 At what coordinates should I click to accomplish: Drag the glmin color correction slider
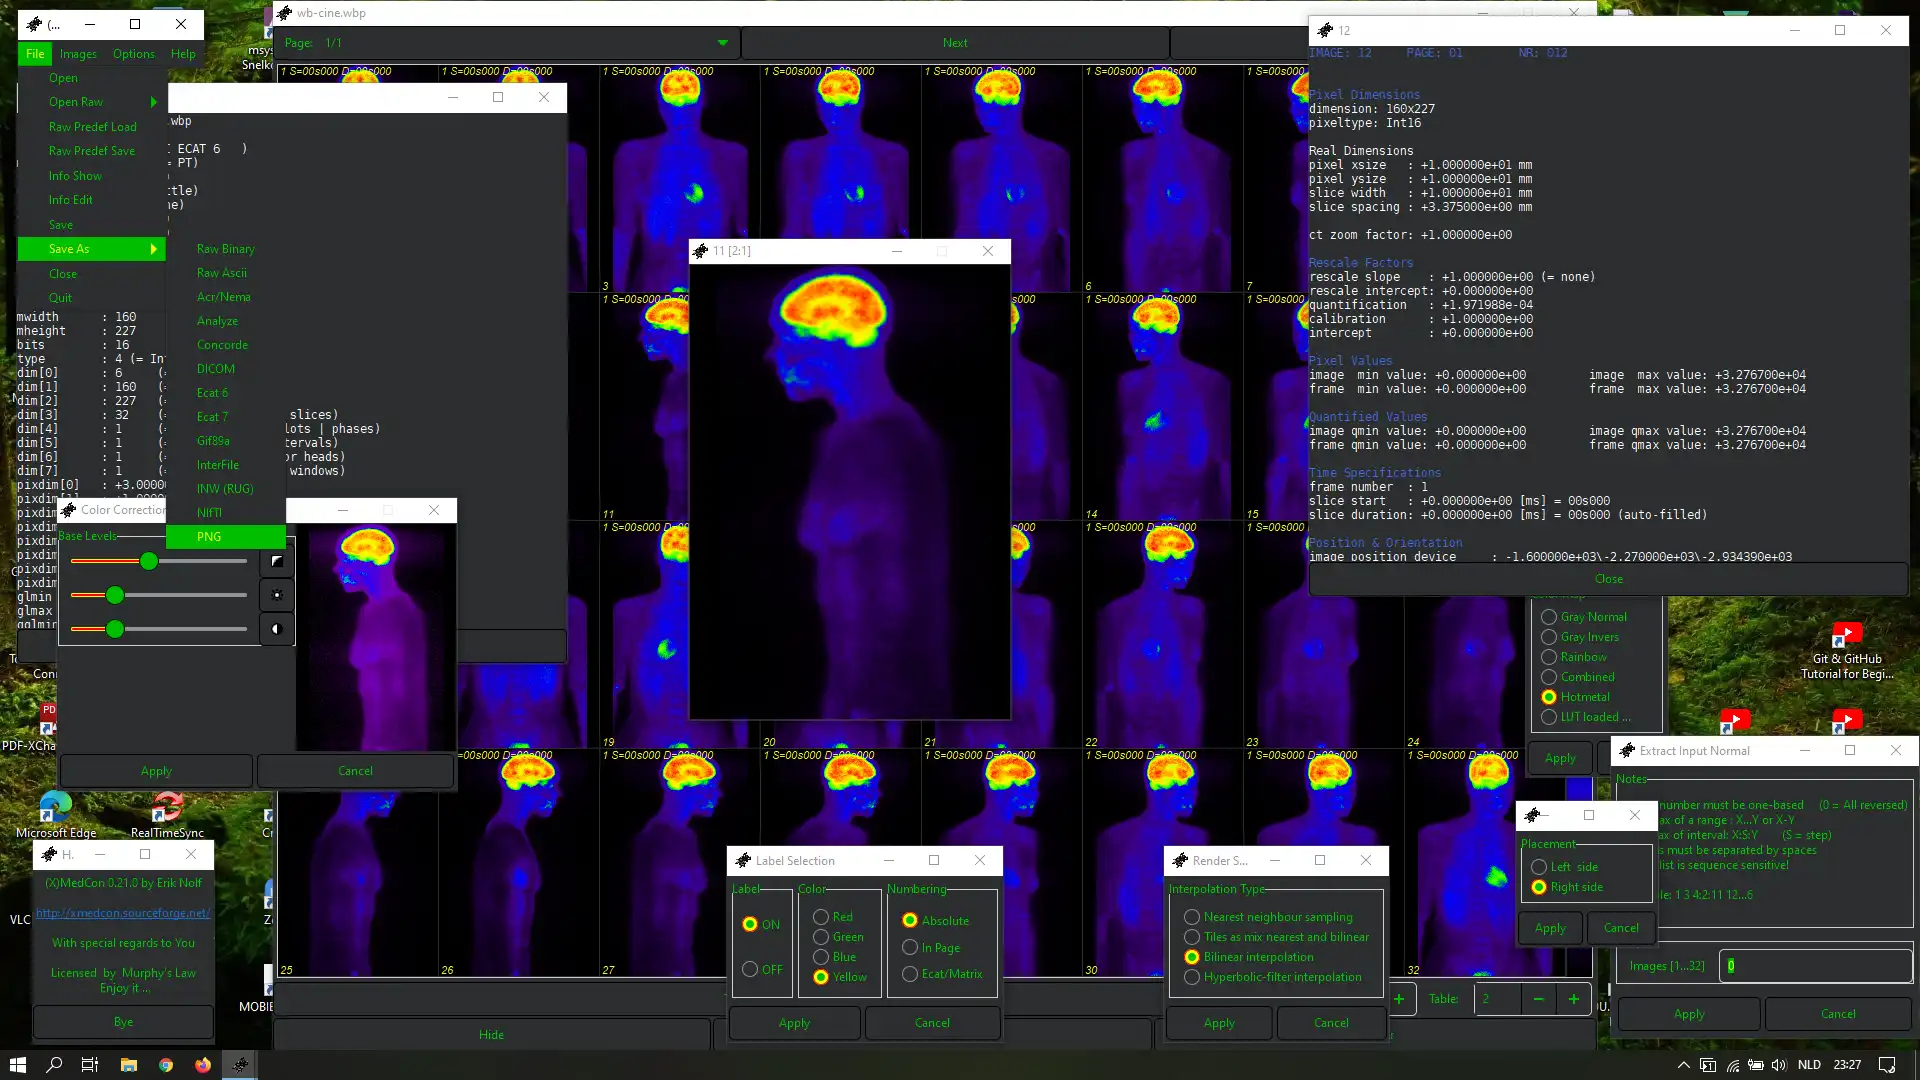coord(115,593)
